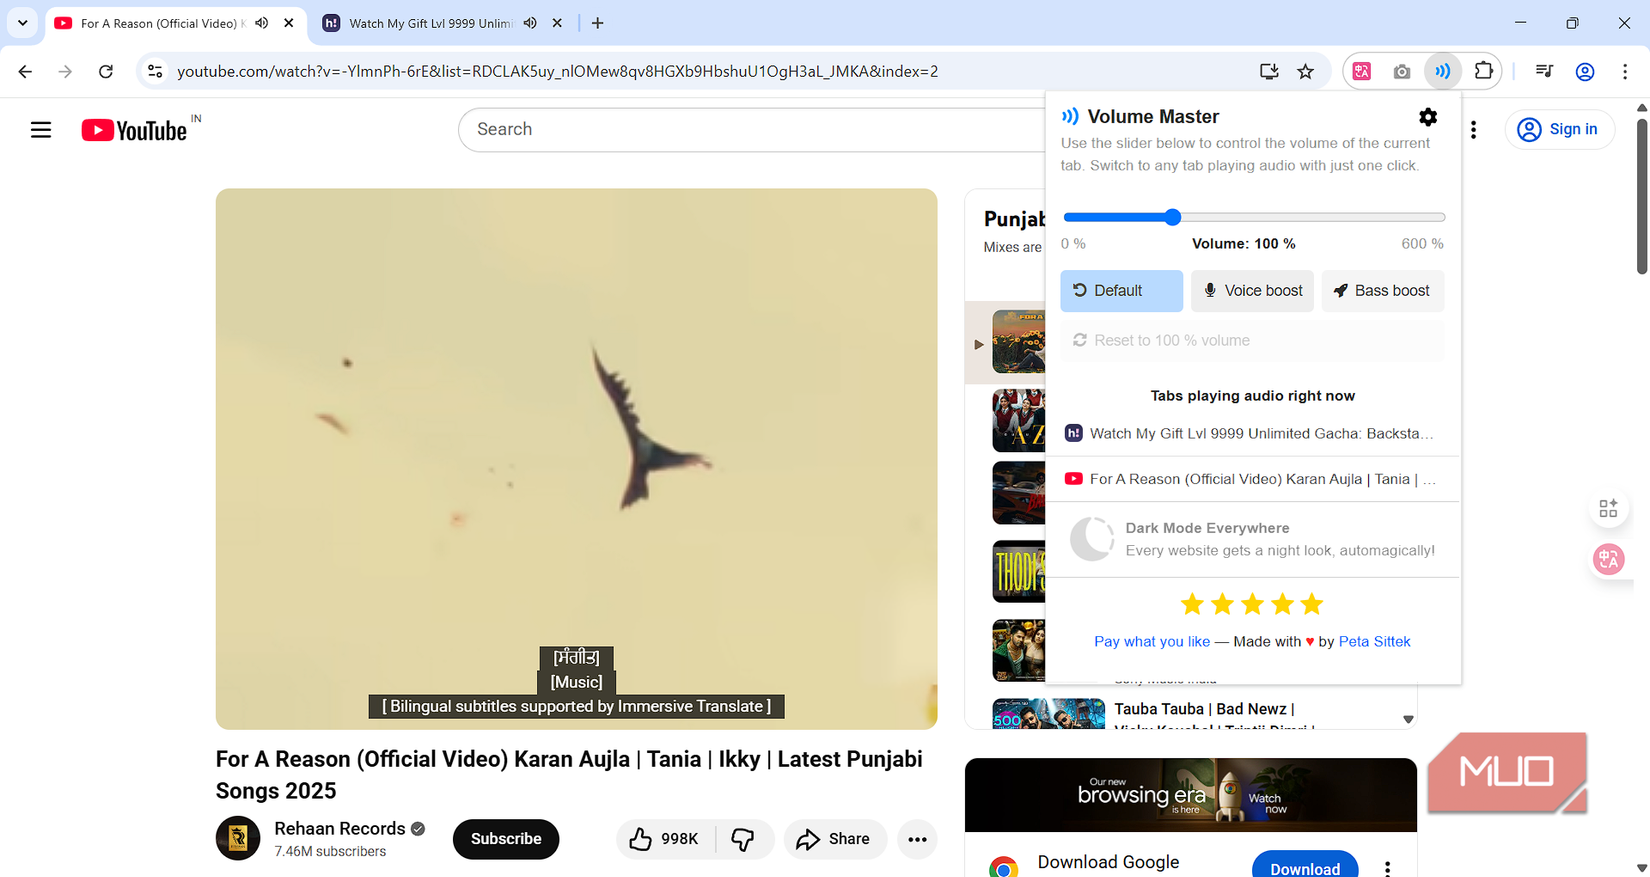Open the Immersive Translate extension icon in toolbar
The height and width of the screenshot is (877, 1650).
coord(1362,71)
